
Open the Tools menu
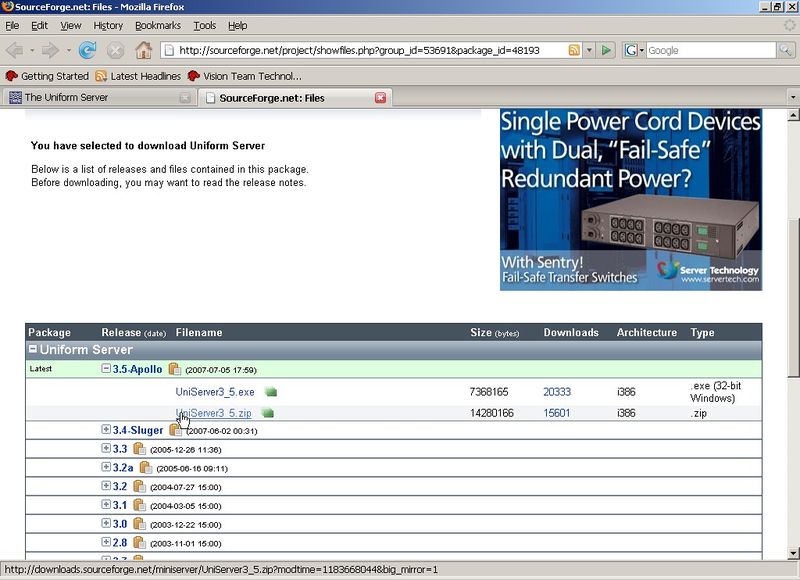(x=205, y=26)
